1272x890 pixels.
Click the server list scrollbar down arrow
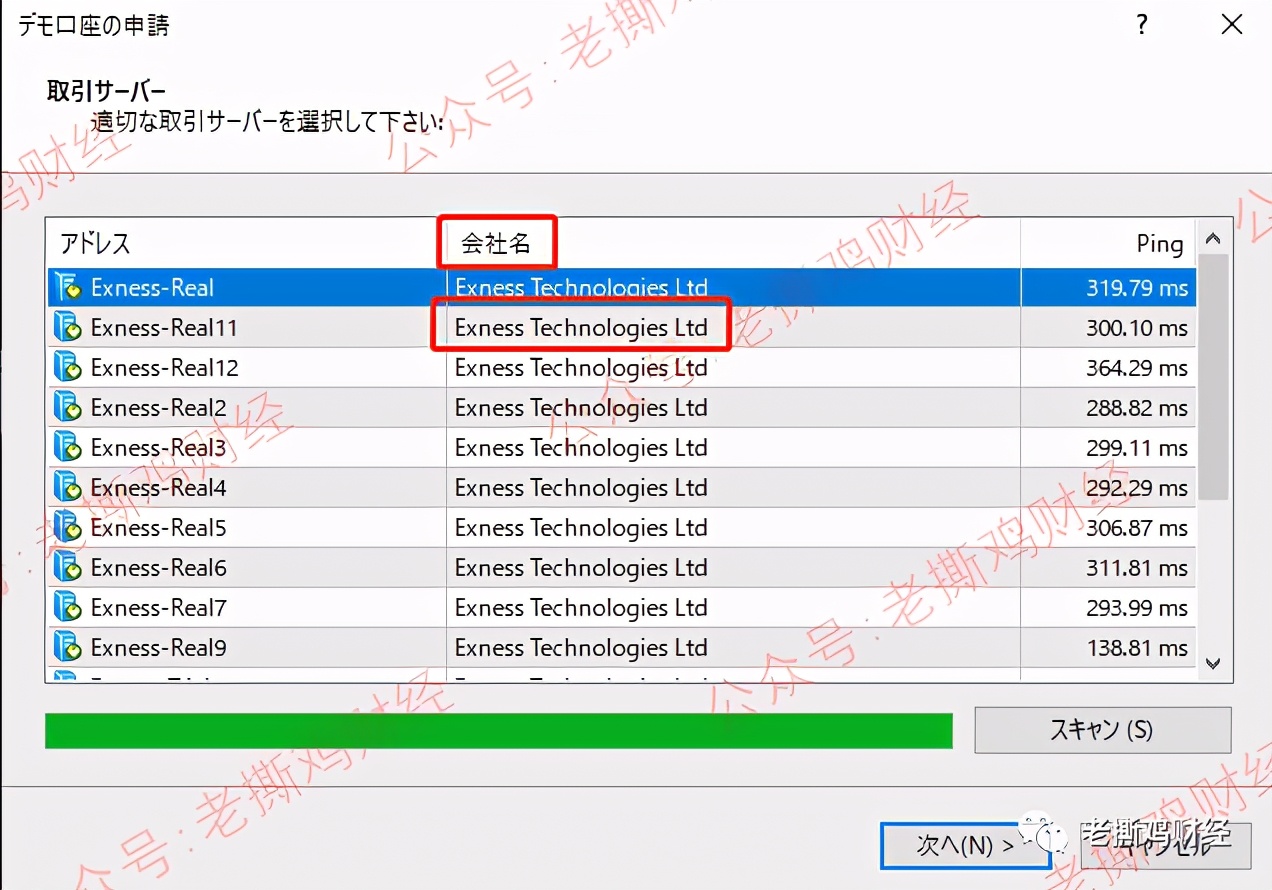click(x=1213, y=663)
